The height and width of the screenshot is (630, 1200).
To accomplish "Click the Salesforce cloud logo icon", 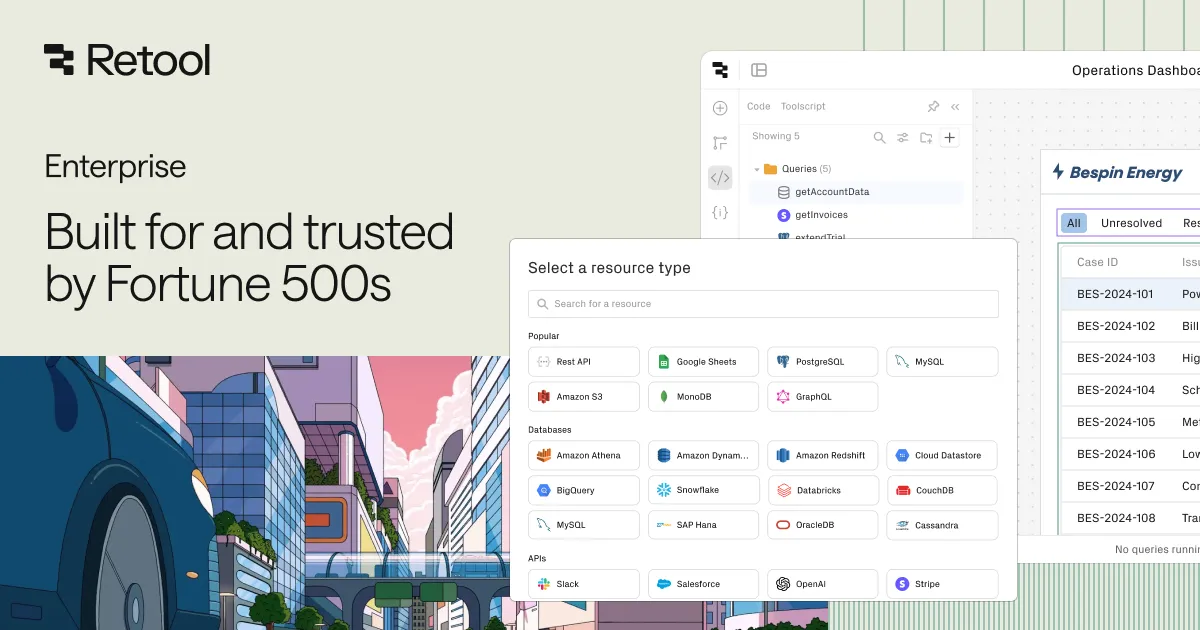I will 663,584.
